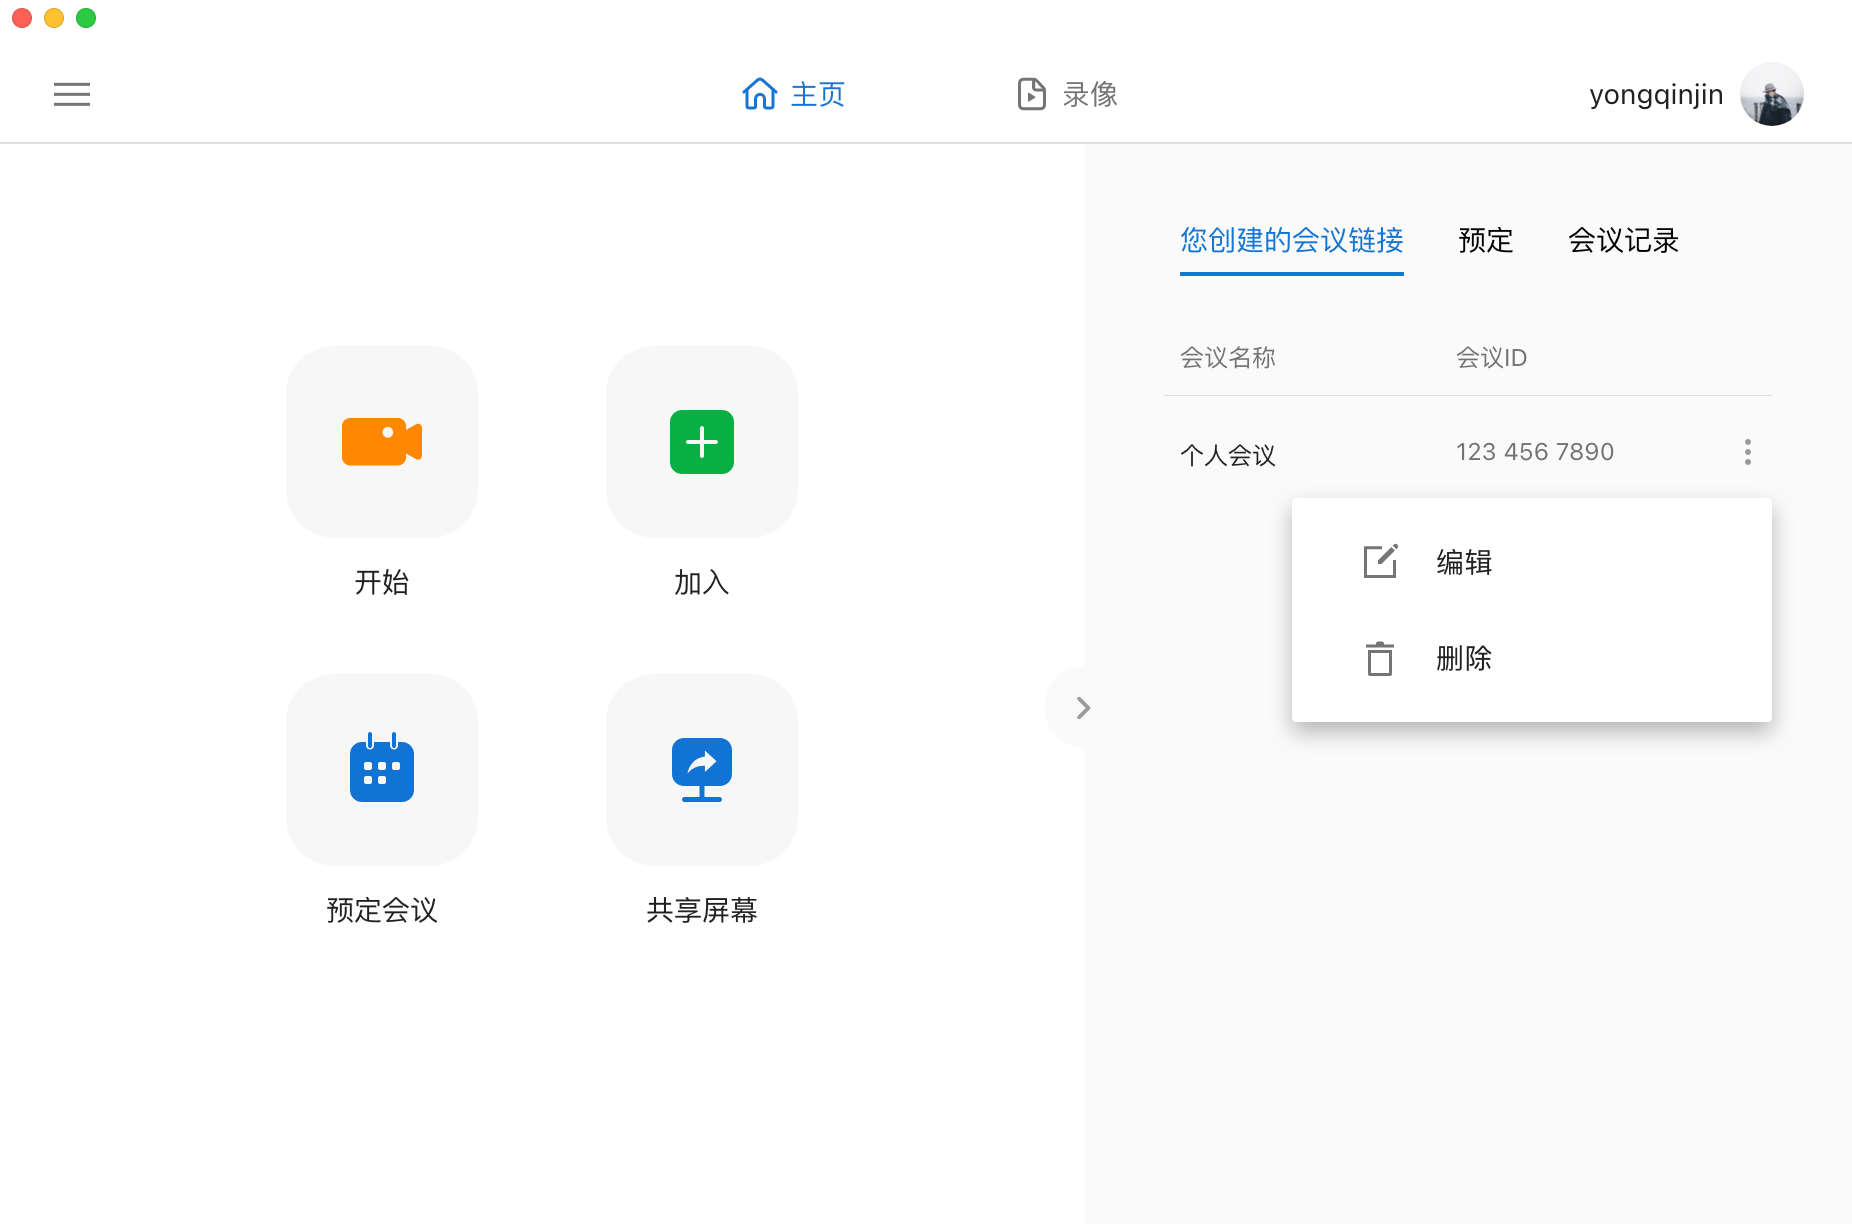Open the three-dot menu for 个人会议
This screenshot has height=1224, width=1852.
click(1747, 452)
